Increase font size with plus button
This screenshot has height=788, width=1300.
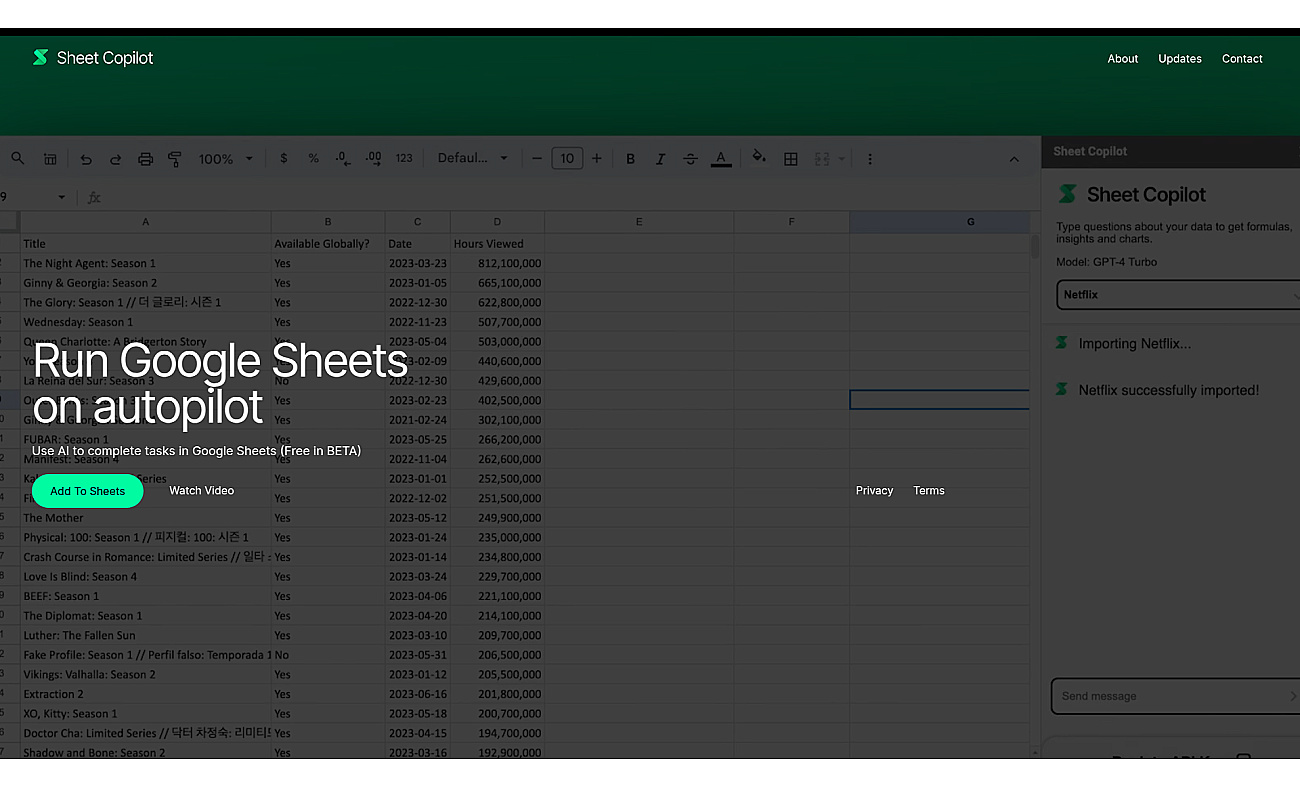point(597,158)
